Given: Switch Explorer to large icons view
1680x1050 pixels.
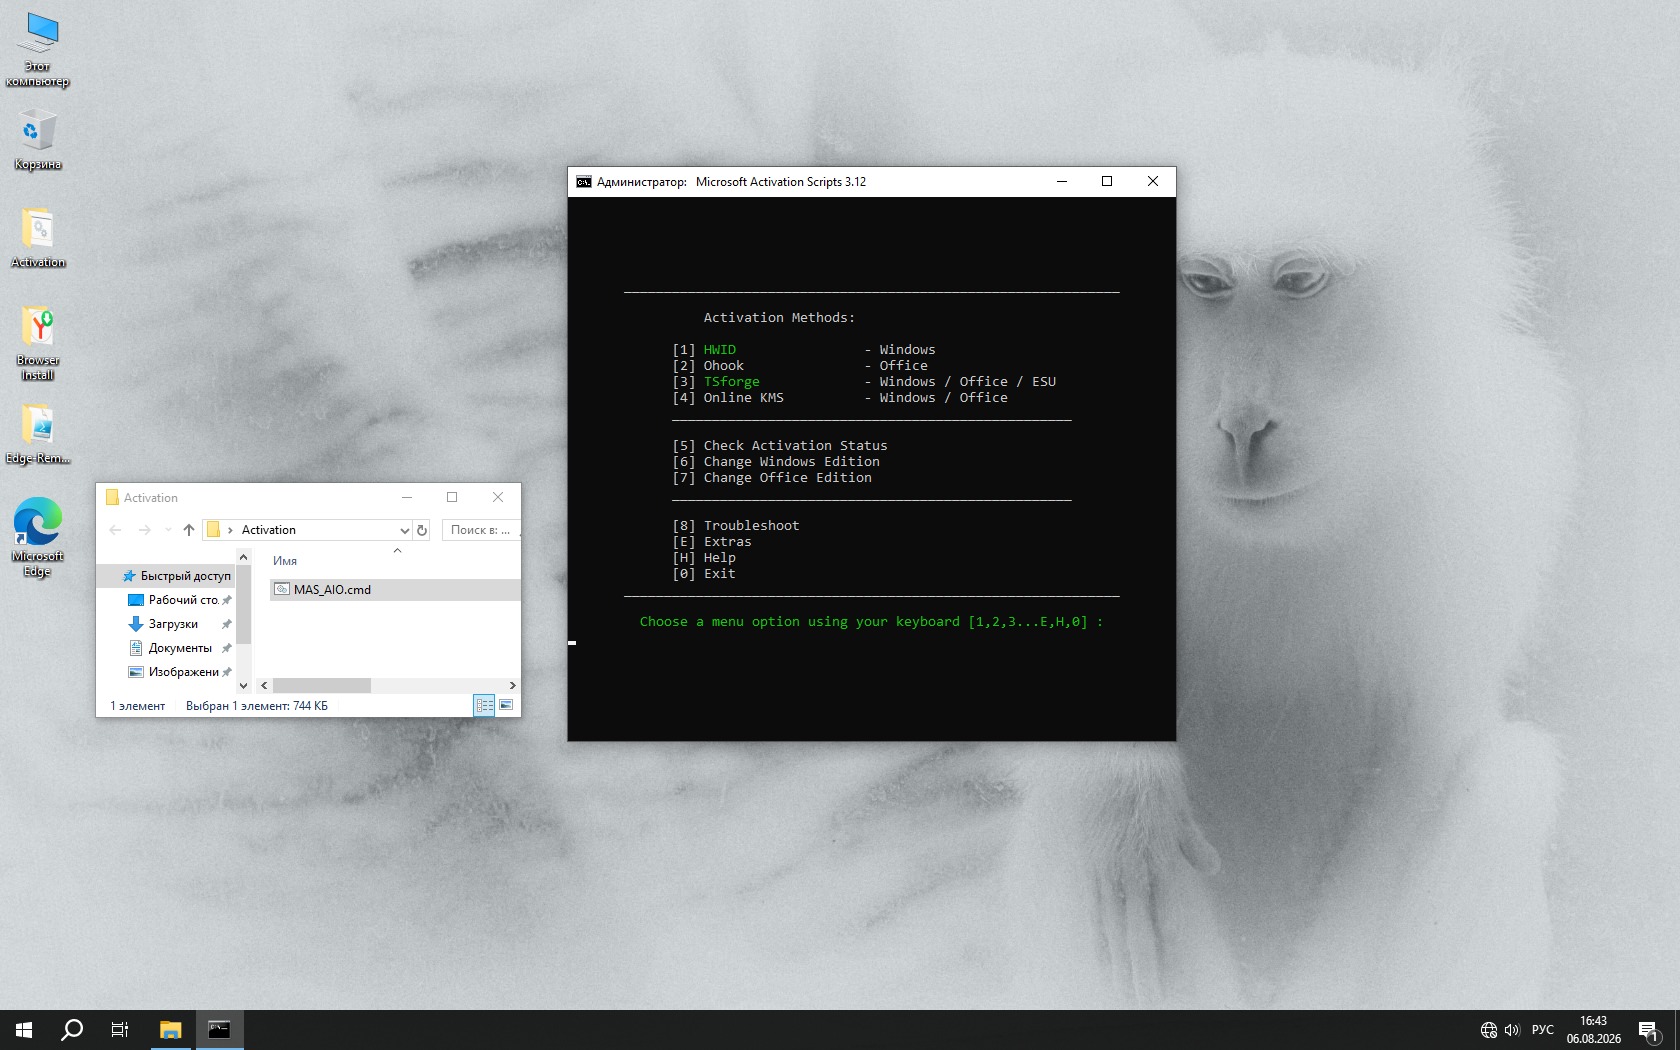Looking at the screenshot, I should [x=506, y=705].
